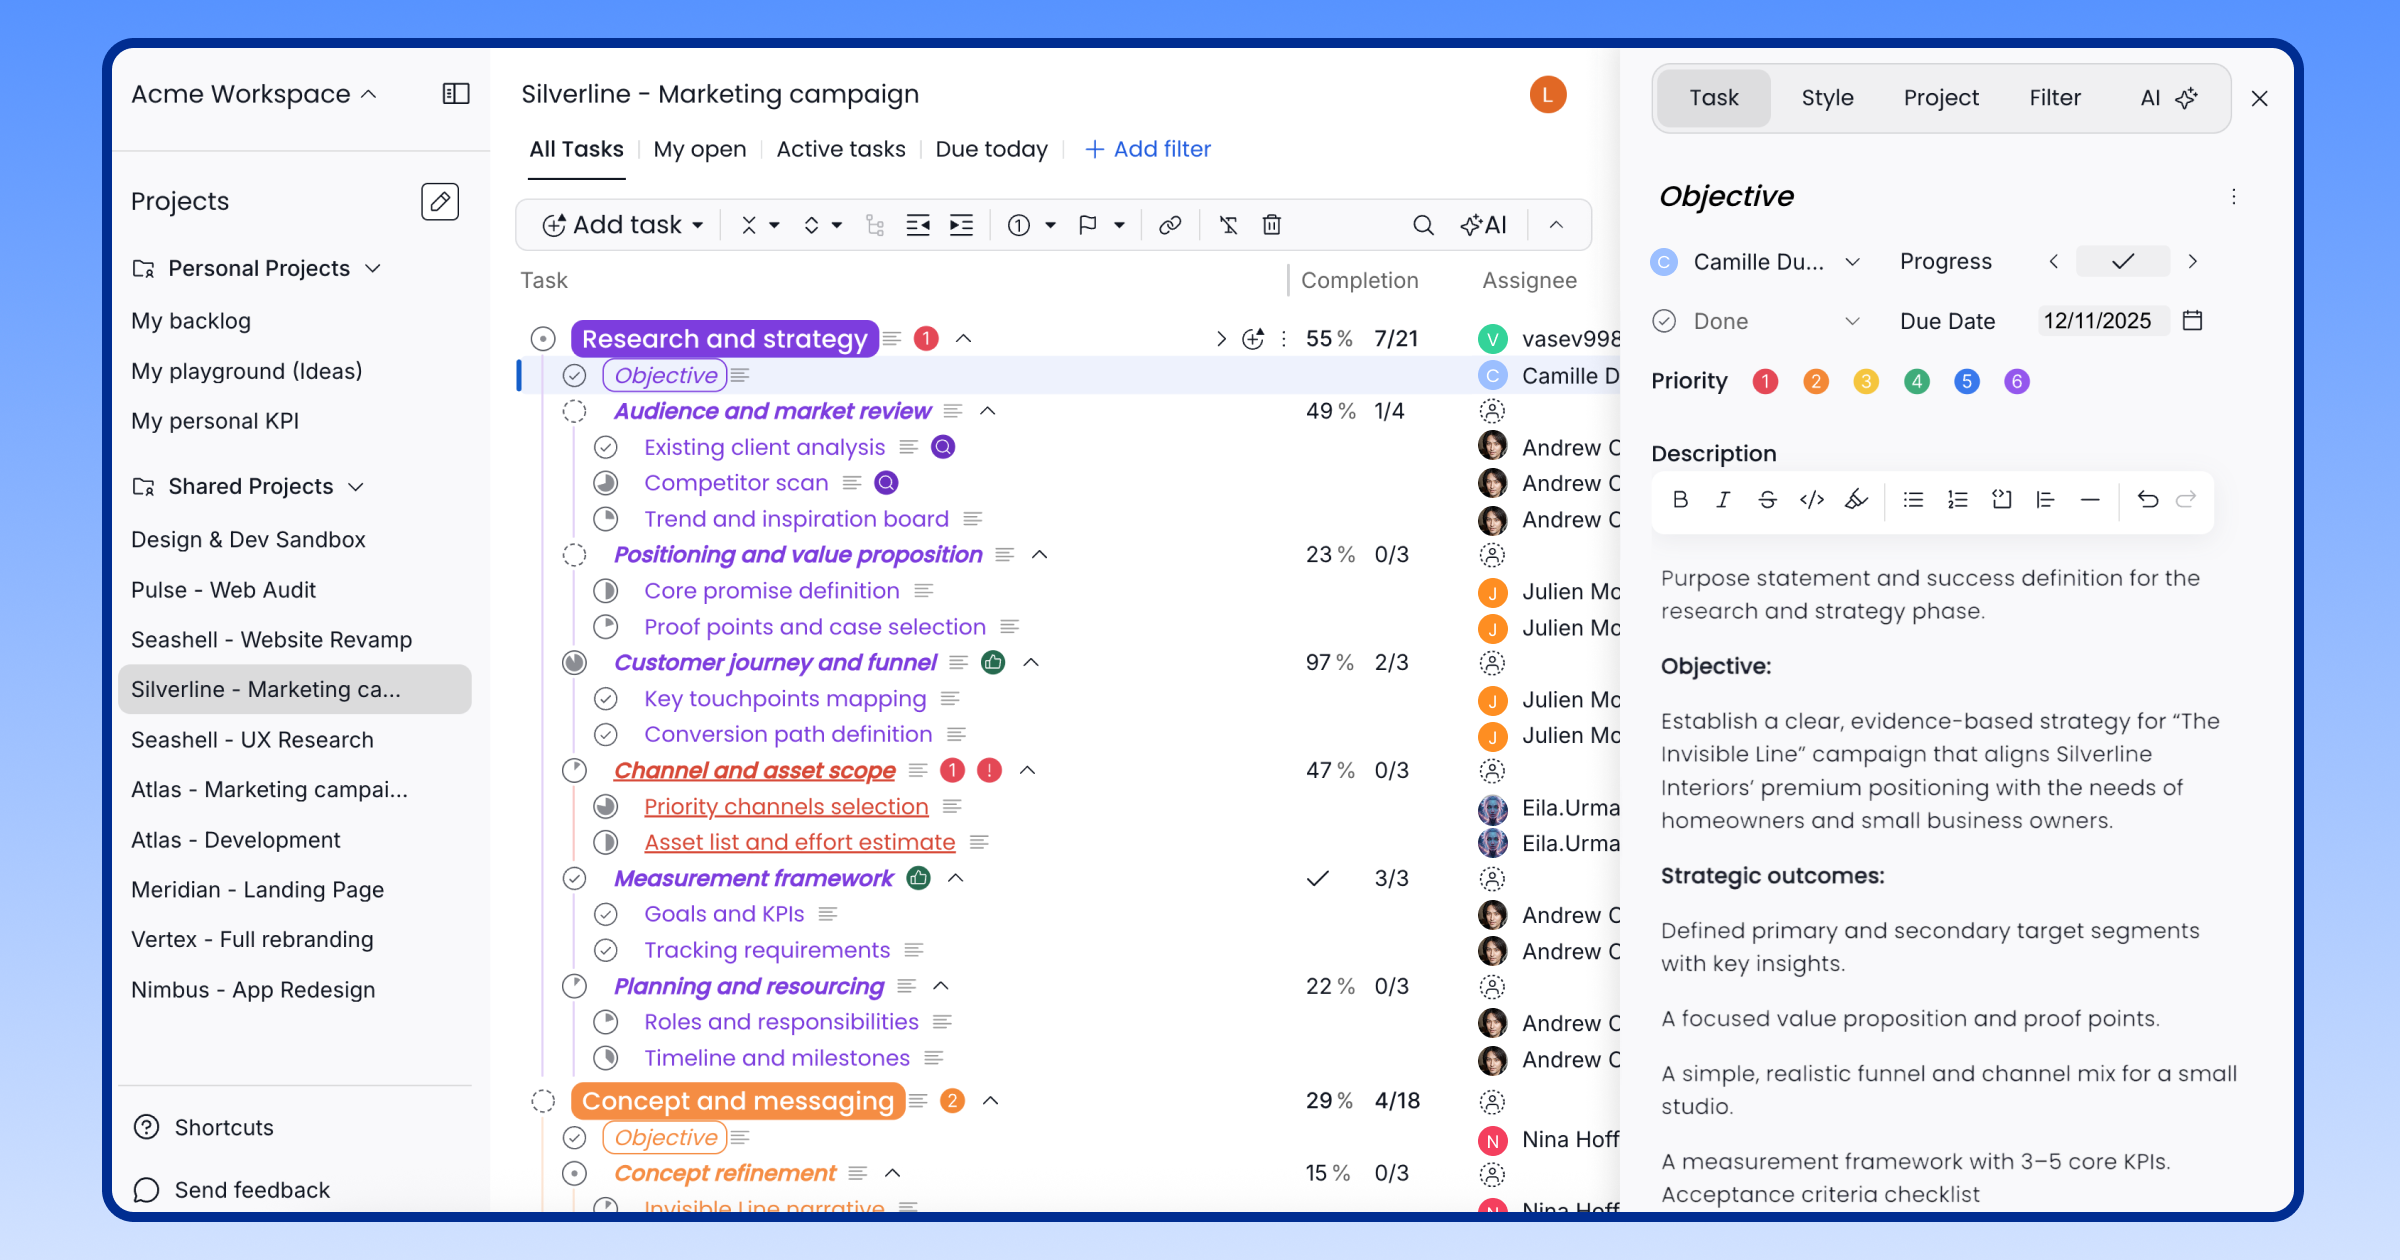The image size is (2400, 1260).
Task: Toggle status circle of Tracking requirements
Action: point(605,950)
